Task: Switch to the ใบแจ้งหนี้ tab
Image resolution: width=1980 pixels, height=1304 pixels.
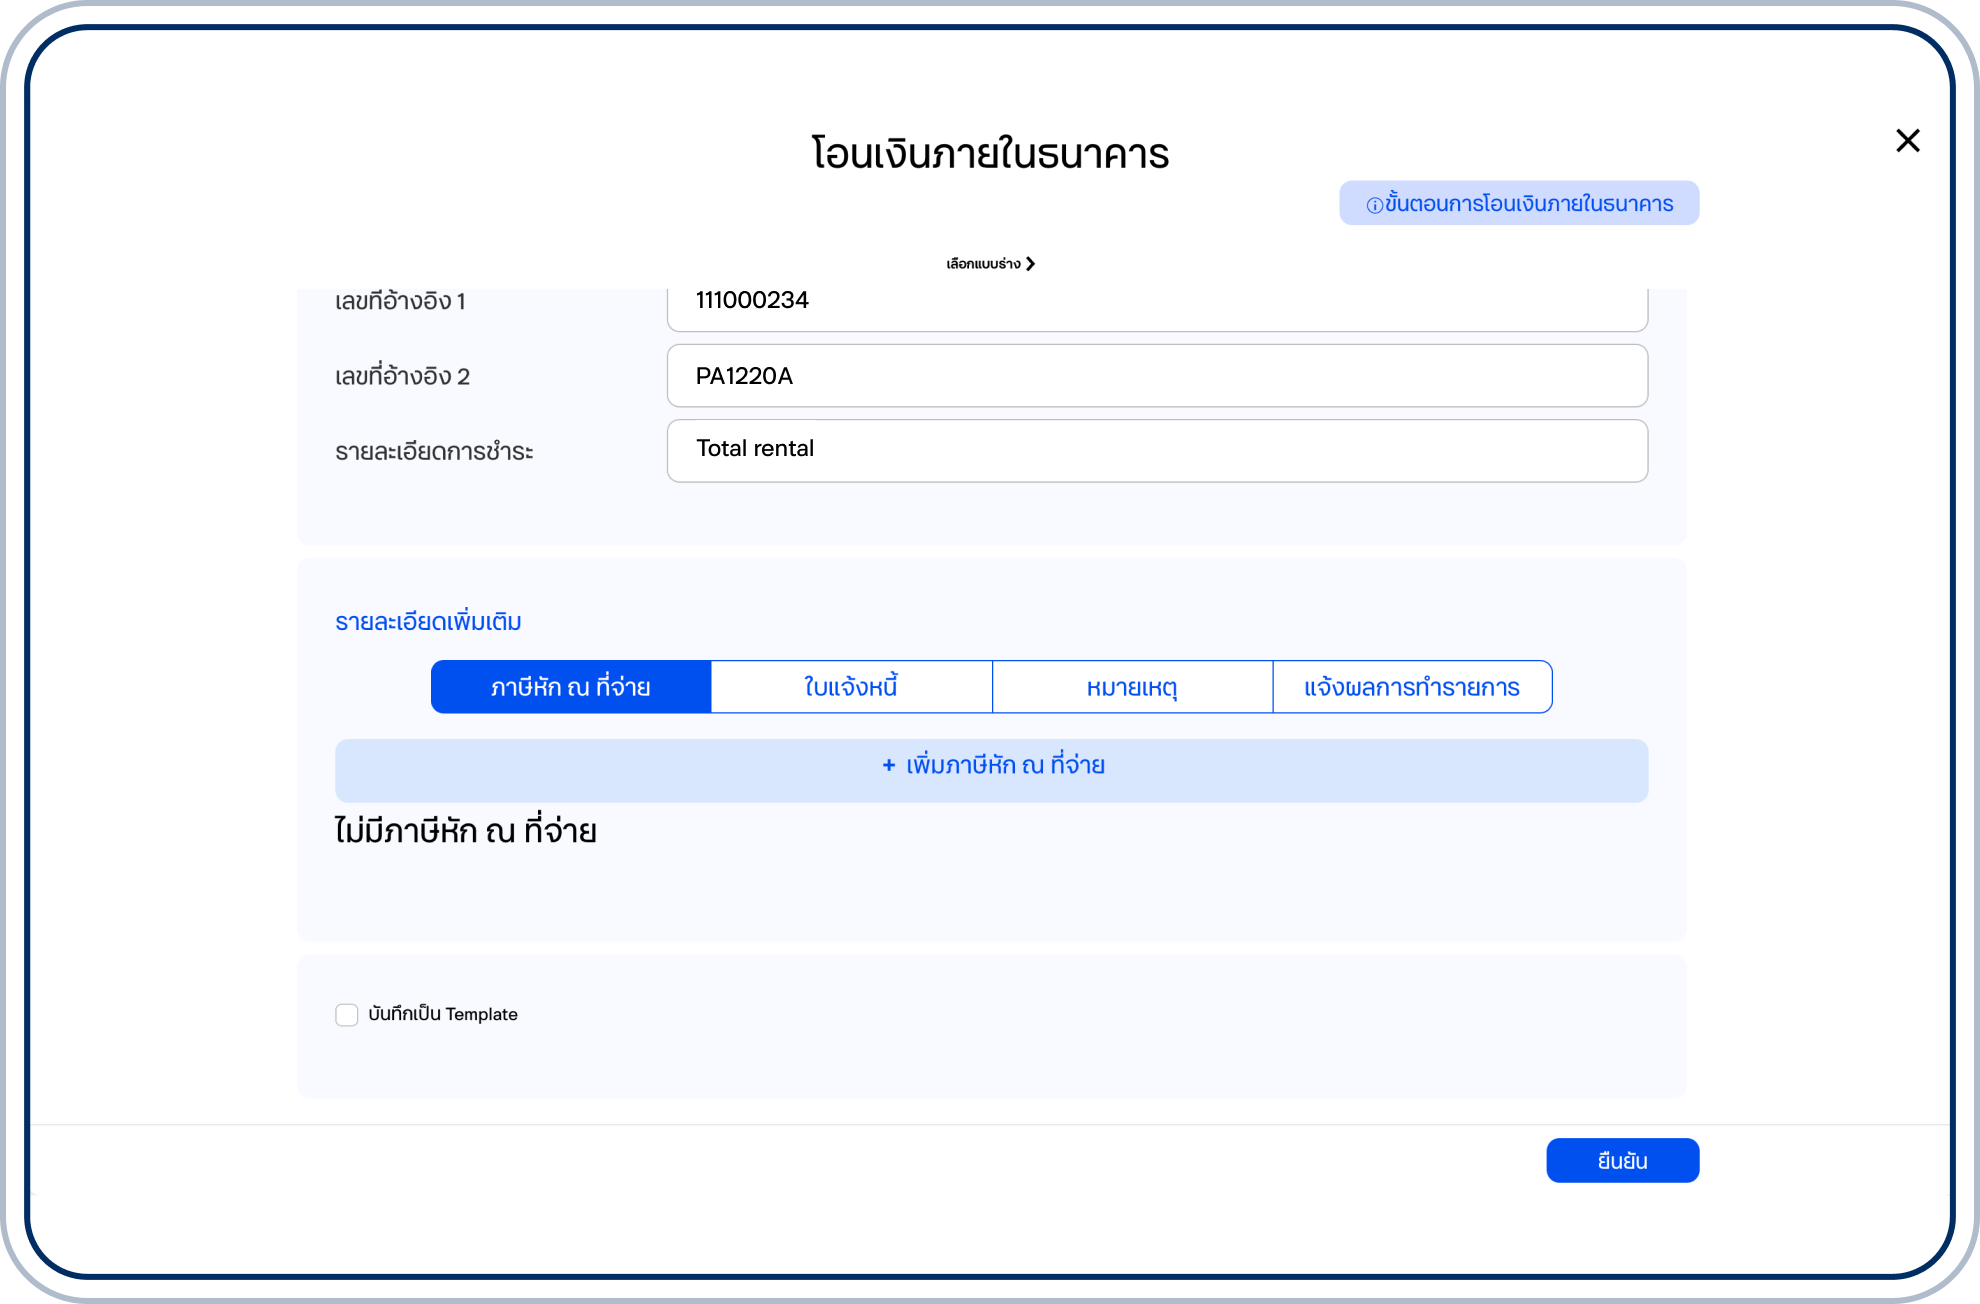Action: click(x=851, y=687)
